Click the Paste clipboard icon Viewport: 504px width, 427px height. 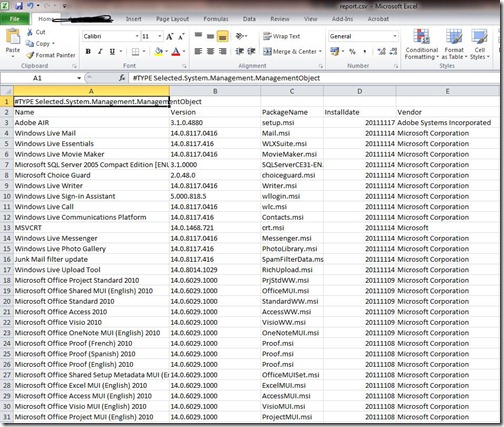[x=13, y=37]
